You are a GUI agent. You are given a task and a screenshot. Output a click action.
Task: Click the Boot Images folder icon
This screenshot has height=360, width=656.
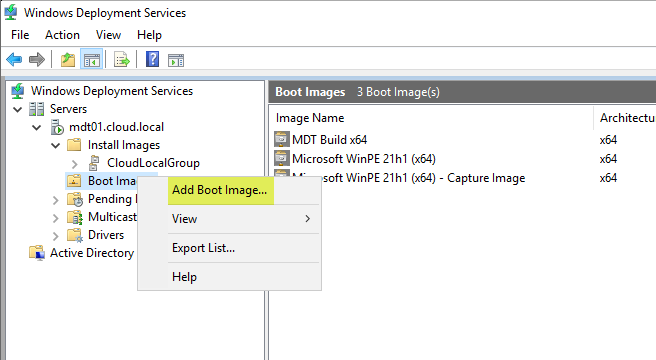click(x=74, y=181)
